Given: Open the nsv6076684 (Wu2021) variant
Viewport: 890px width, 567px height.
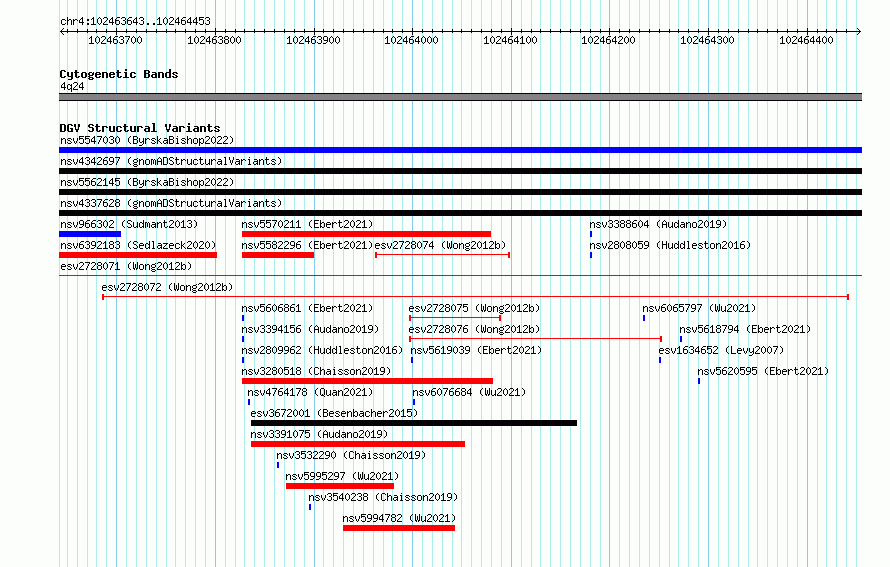Looking at the screenshot, I should coord(469,392).
